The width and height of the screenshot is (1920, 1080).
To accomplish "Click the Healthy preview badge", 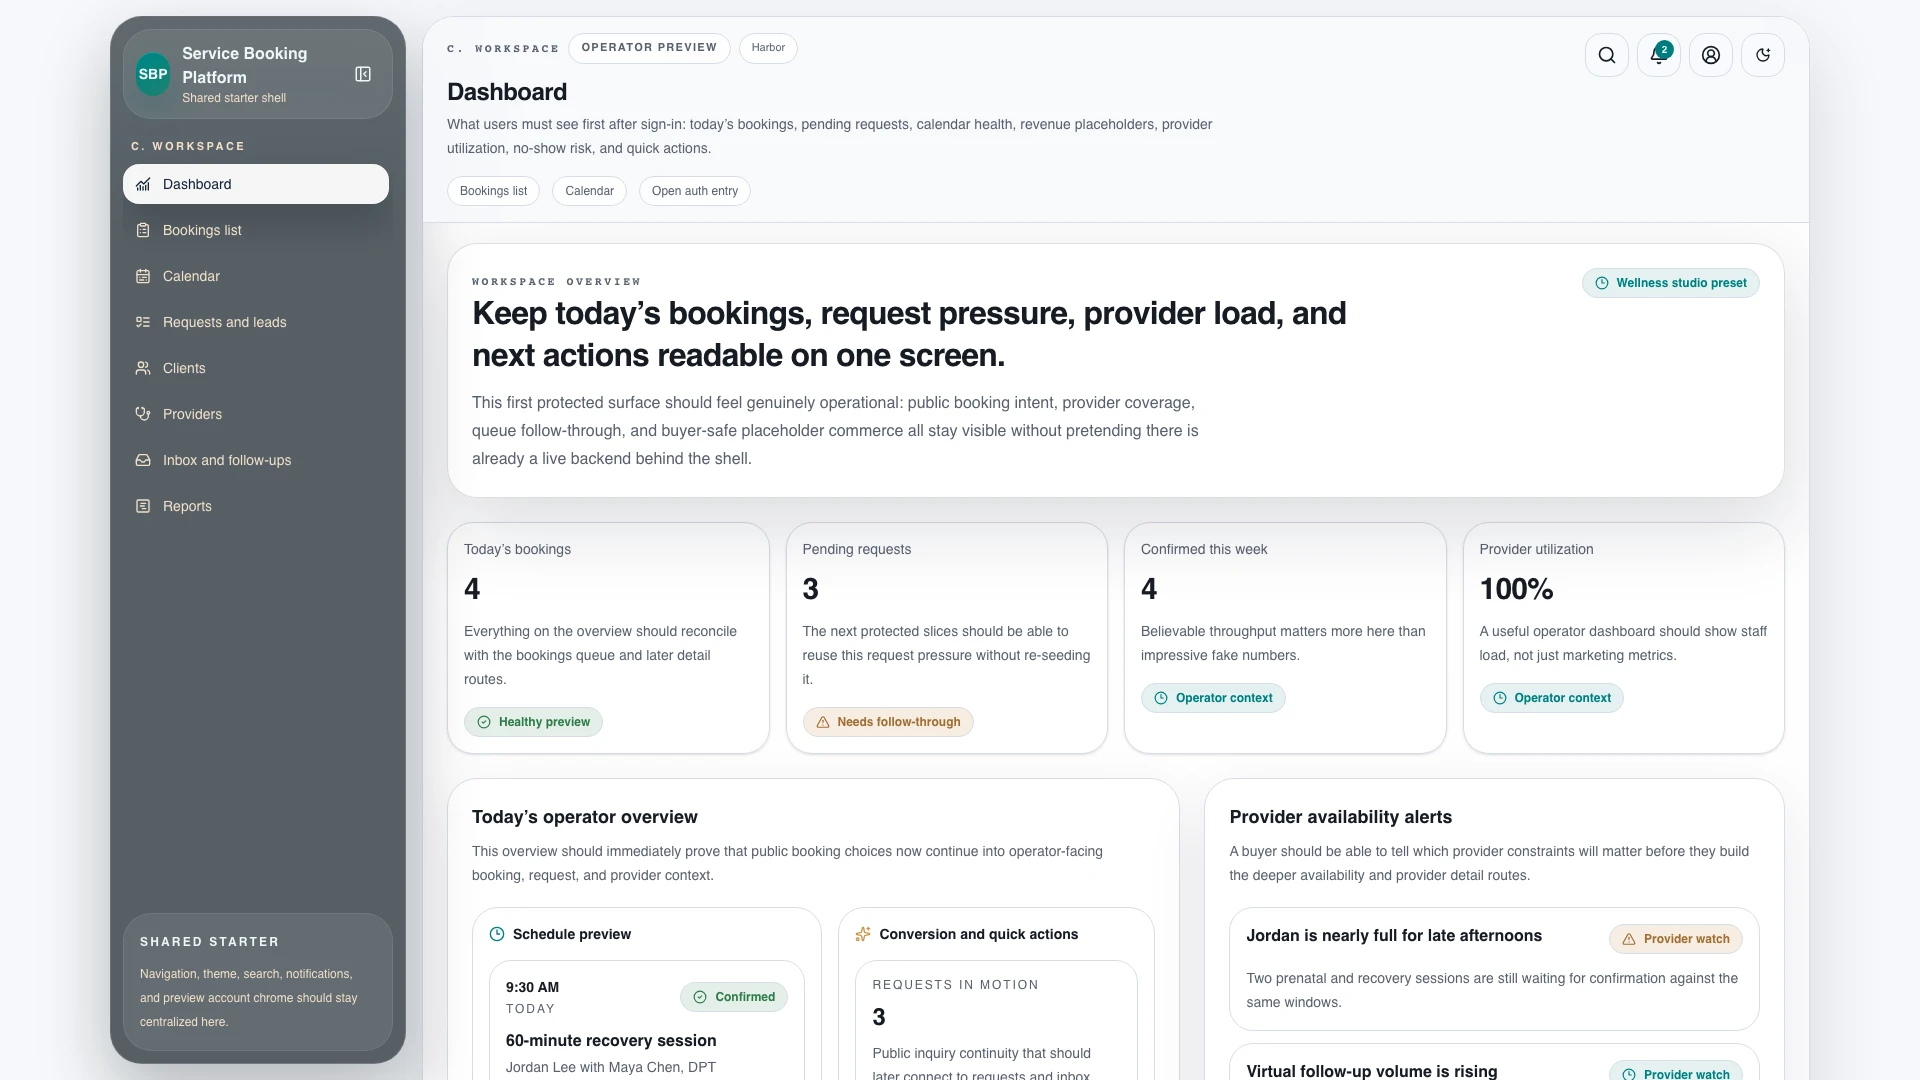I will (533, 722).
